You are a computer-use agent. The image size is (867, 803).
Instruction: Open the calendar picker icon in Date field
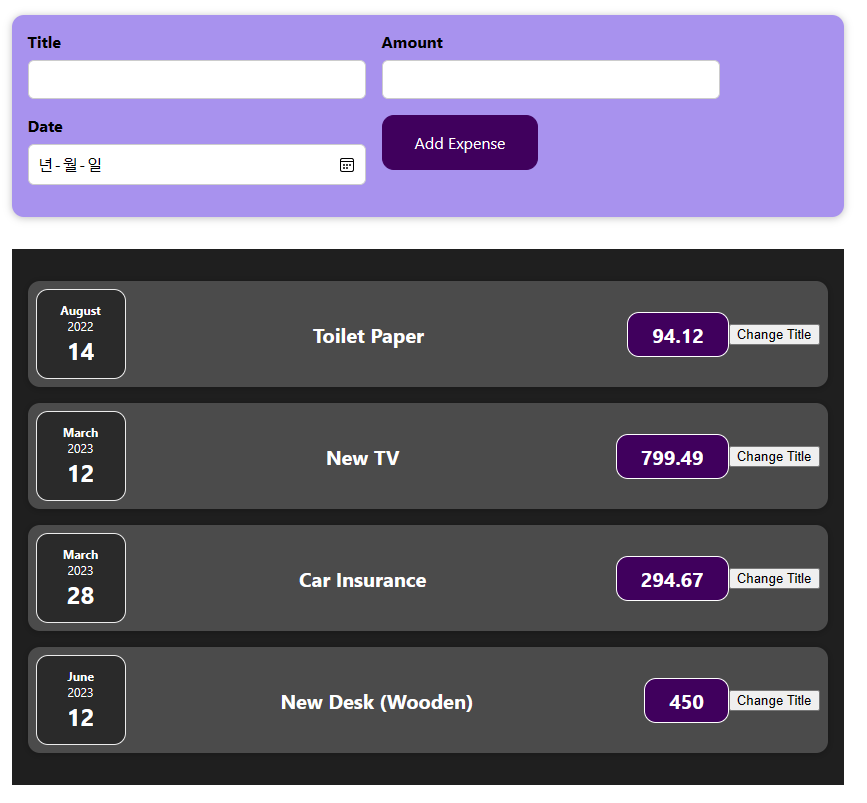pyautogui.click(x=347, y=165)
